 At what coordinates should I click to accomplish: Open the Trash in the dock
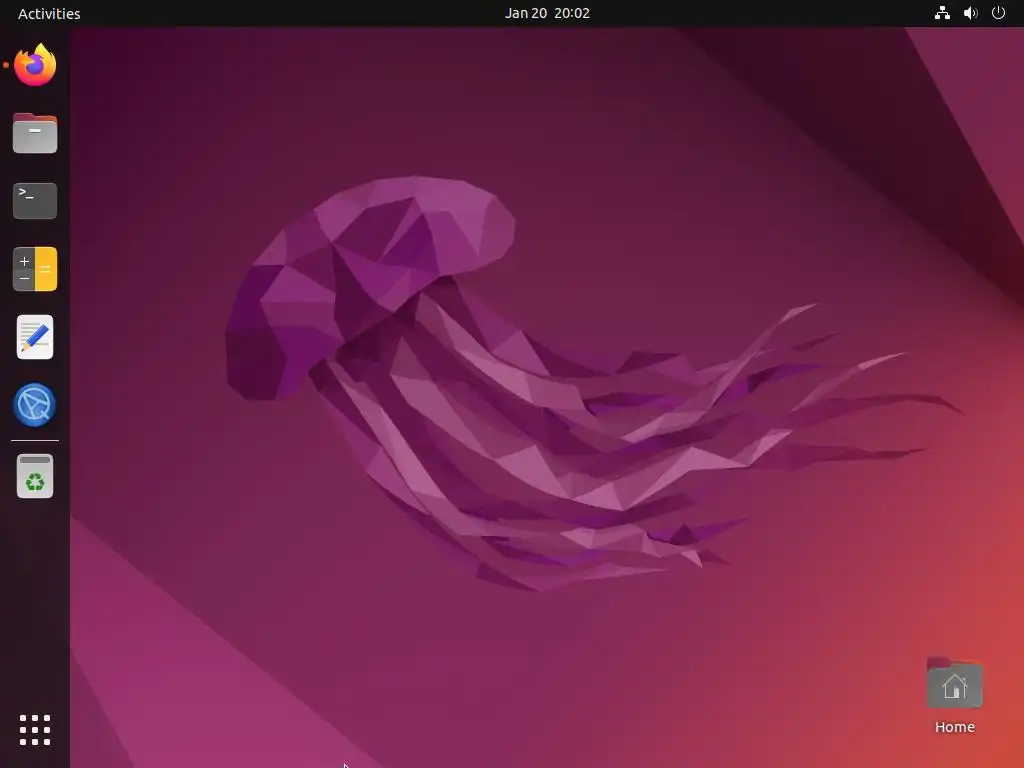tap(35, 476)
